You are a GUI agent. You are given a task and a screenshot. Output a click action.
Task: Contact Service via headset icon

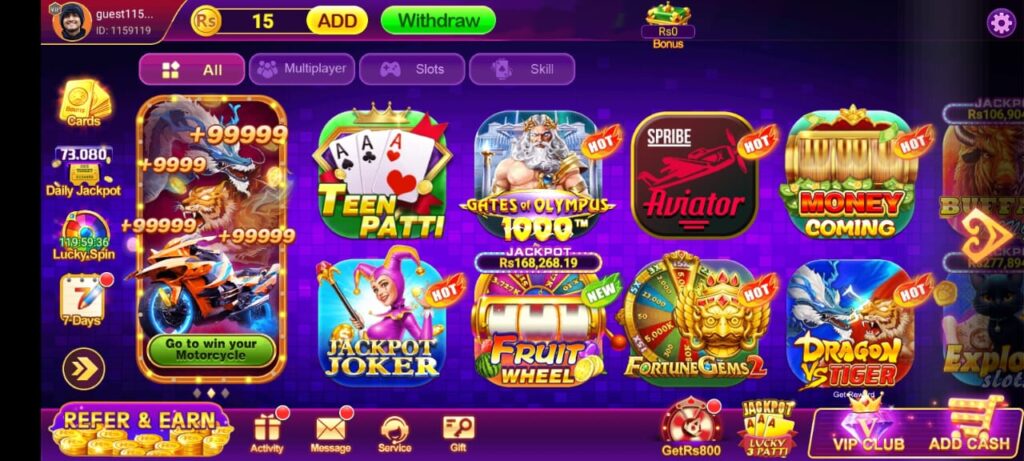(394, 434)
